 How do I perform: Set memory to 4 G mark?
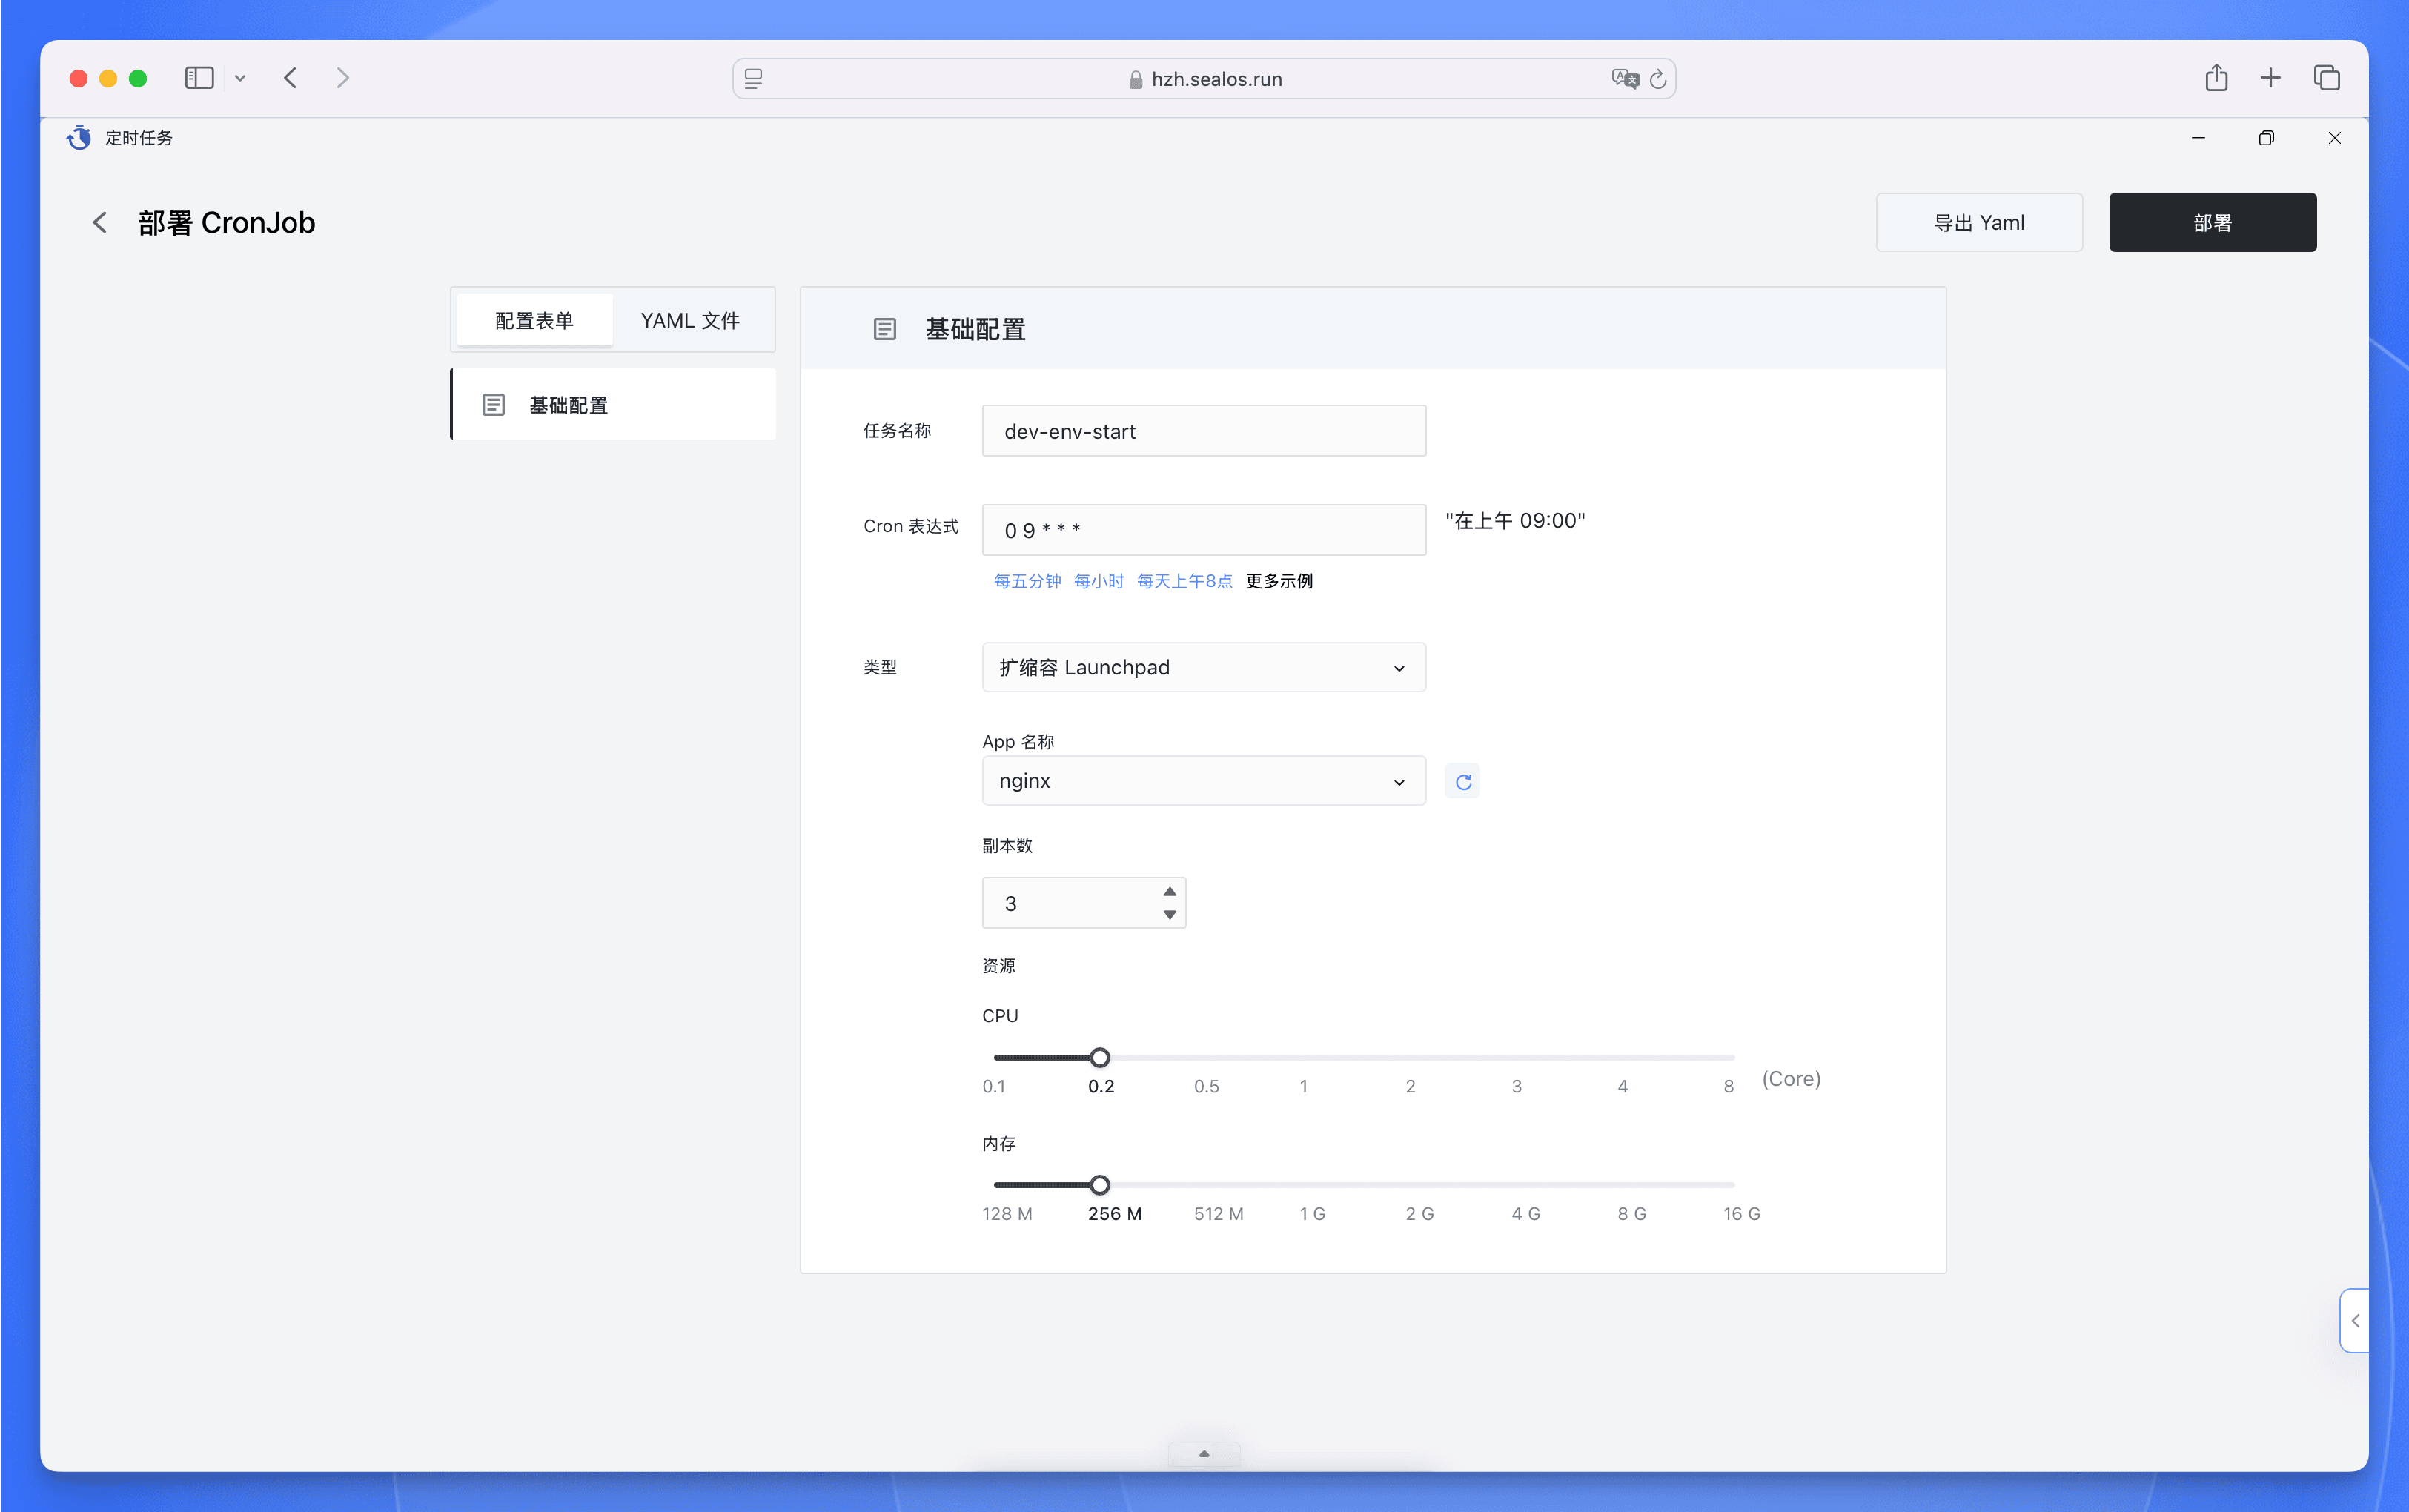(x=1526, y=1214)
